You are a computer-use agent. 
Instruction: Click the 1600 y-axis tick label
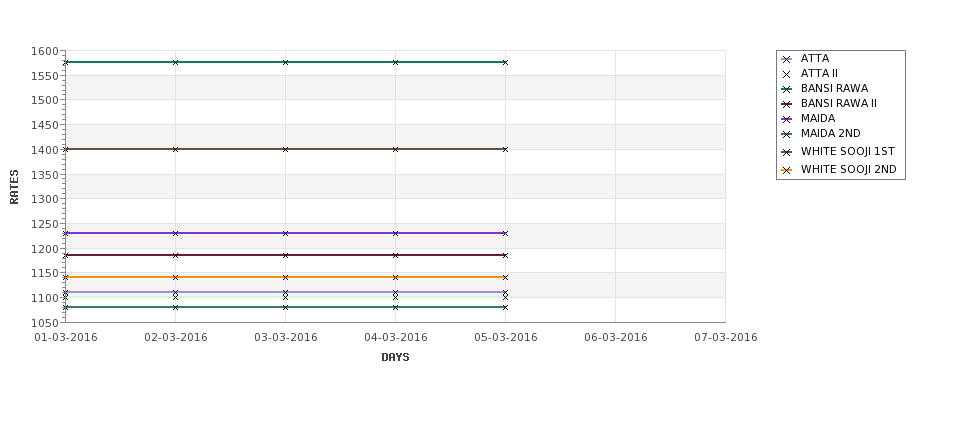tap(44, 51)
